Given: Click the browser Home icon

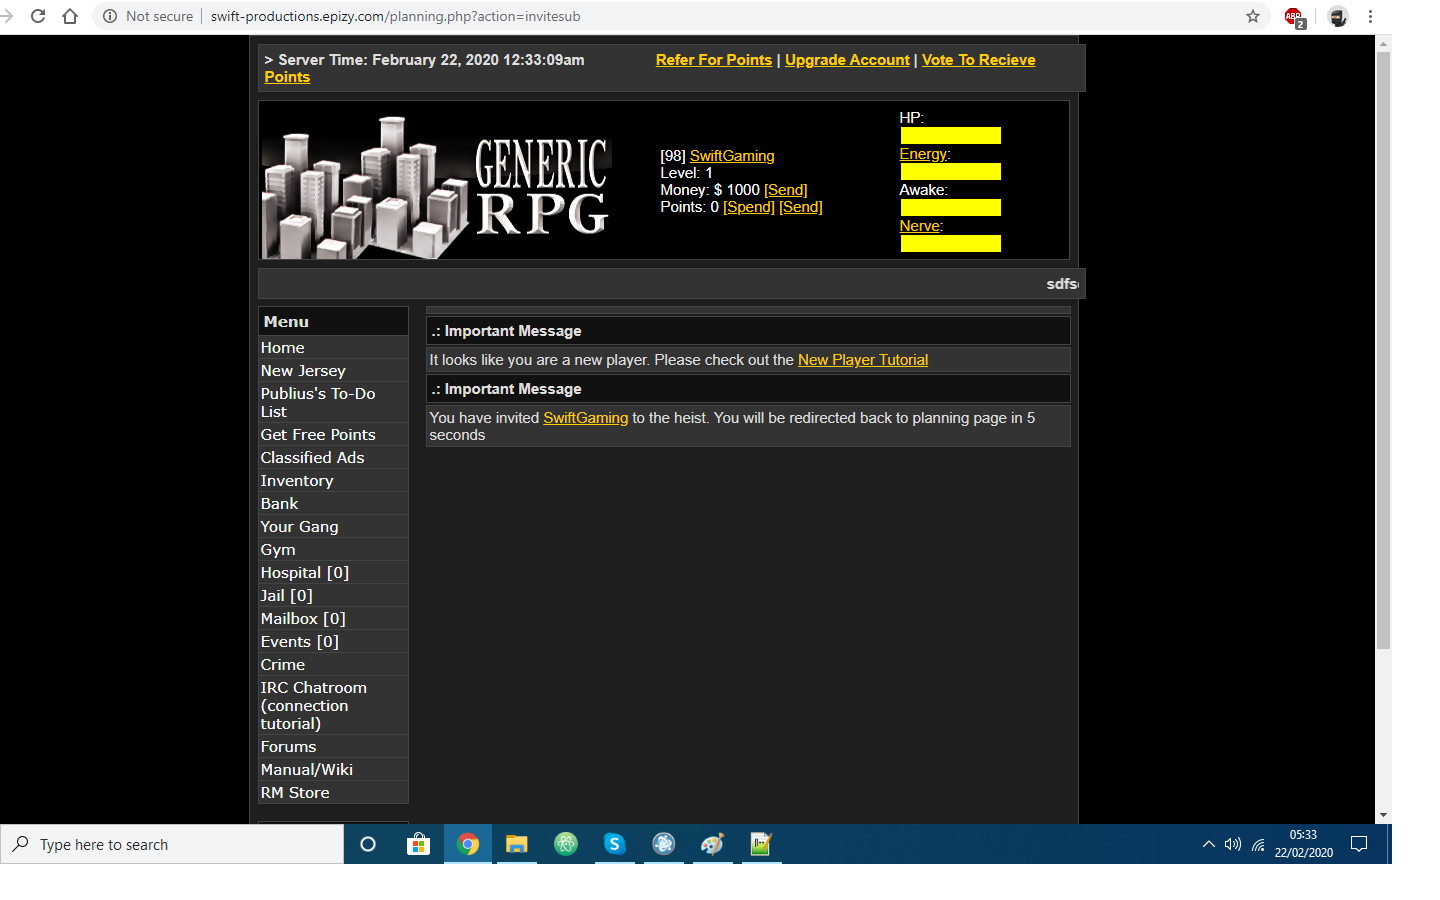Looking at the screenshot, I should click(70, 16).
